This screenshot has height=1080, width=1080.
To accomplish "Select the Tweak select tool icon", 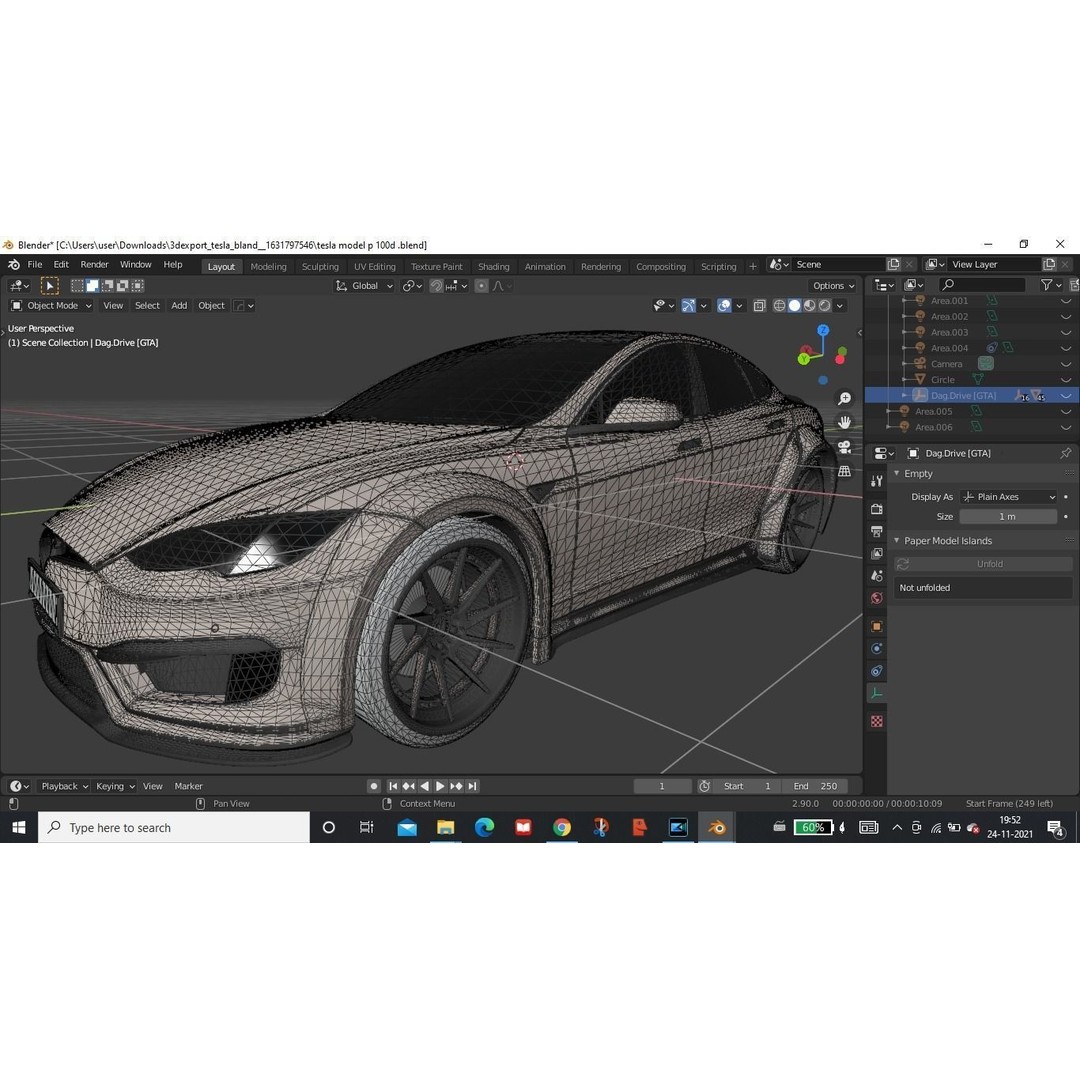I will (x=50, y=286).
